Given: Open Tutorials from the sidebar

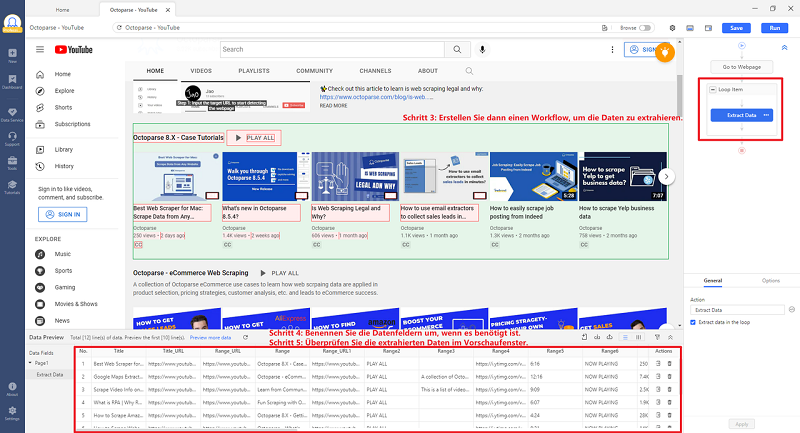Looking at the screenshot, I should tap(12, 187).
